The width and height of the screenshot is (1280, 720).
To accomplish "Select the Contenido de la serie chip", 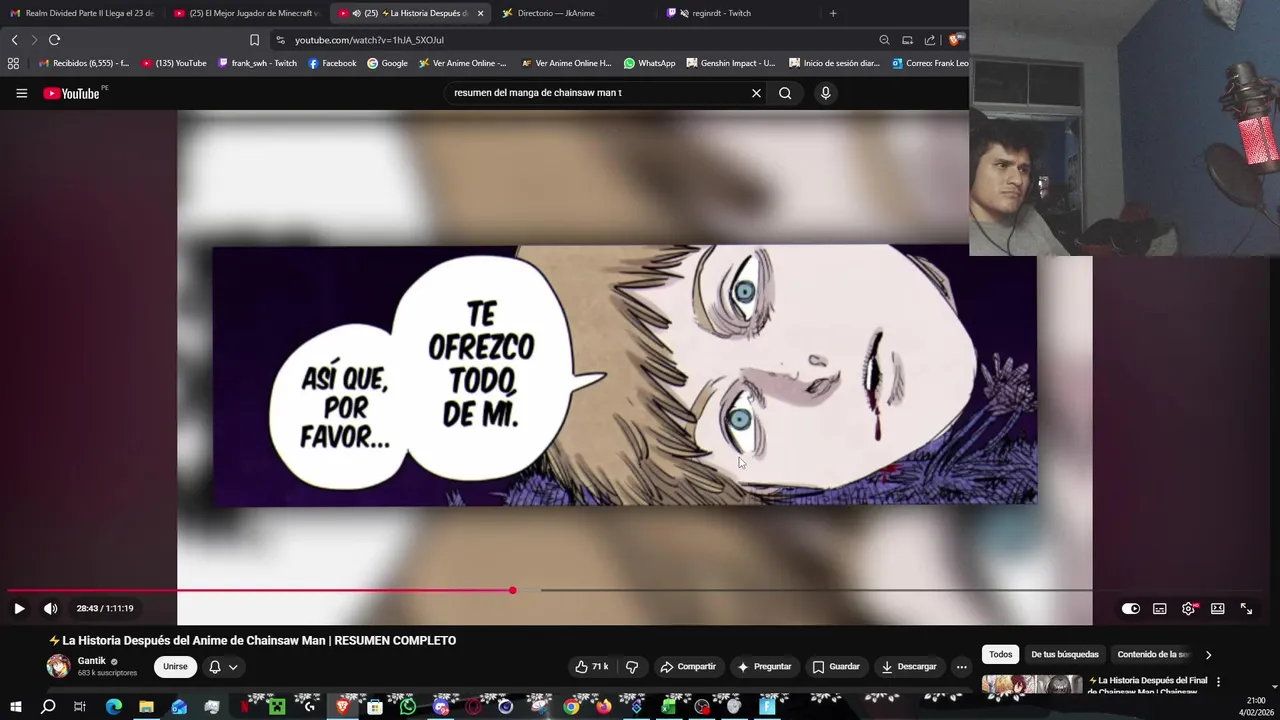I will coord(1153,655).
